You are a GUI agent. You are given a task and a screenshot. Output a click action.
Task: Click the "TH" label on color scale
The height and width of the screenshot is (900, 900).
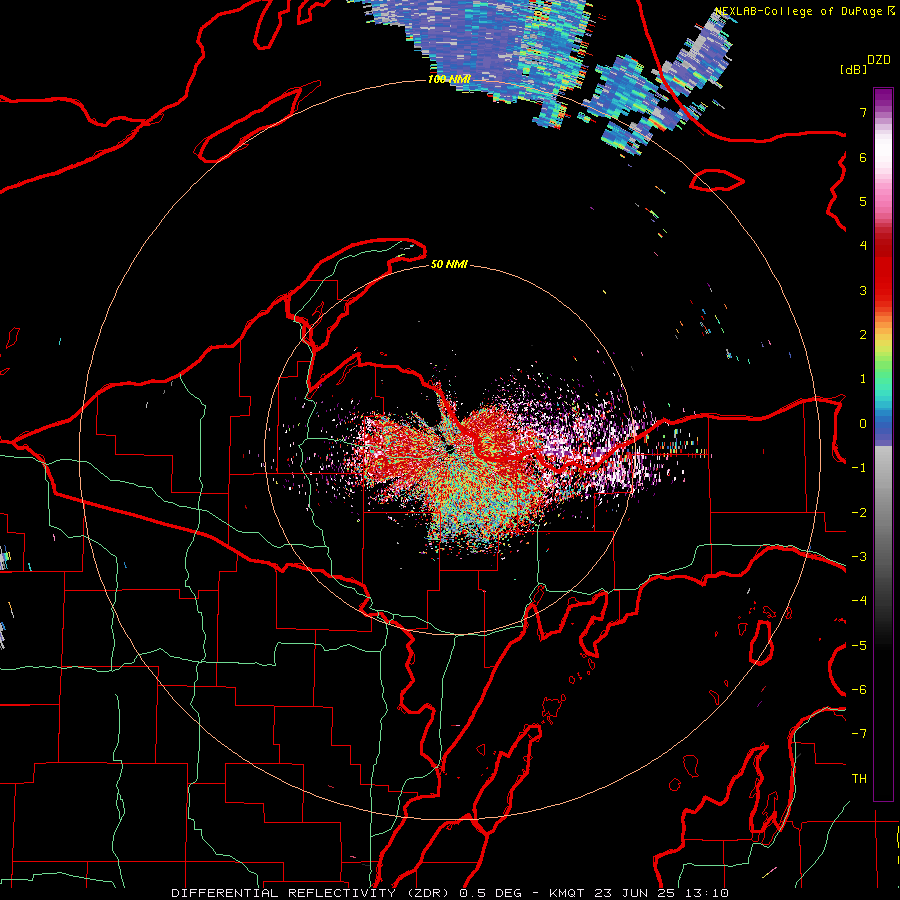coord(859,779)
